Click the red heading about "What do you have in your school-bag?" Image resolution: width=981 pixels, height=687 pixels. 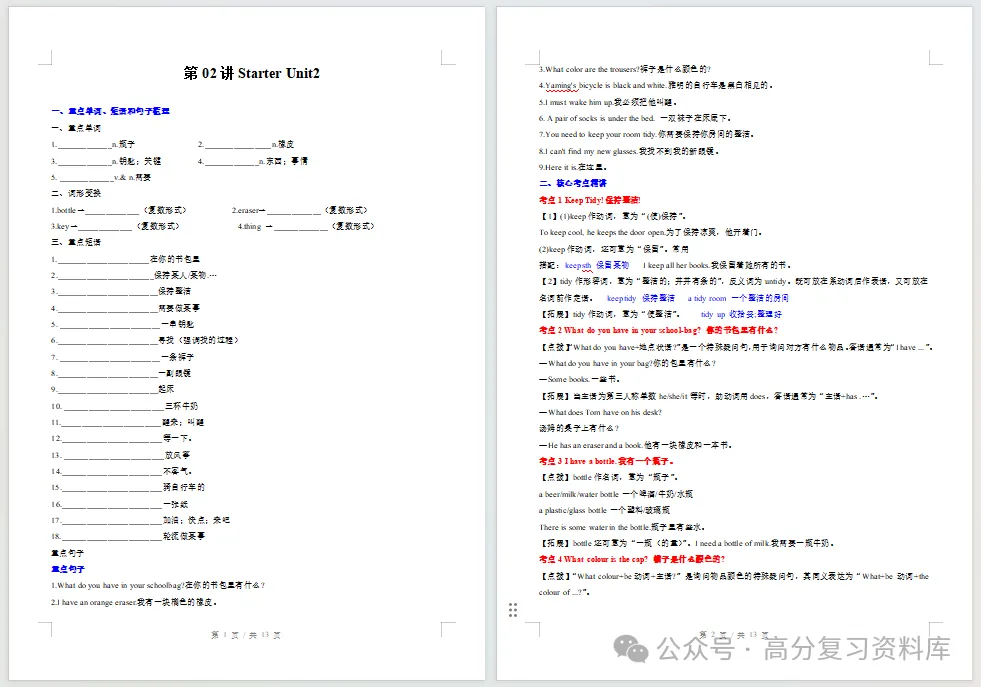pos(658,330)
